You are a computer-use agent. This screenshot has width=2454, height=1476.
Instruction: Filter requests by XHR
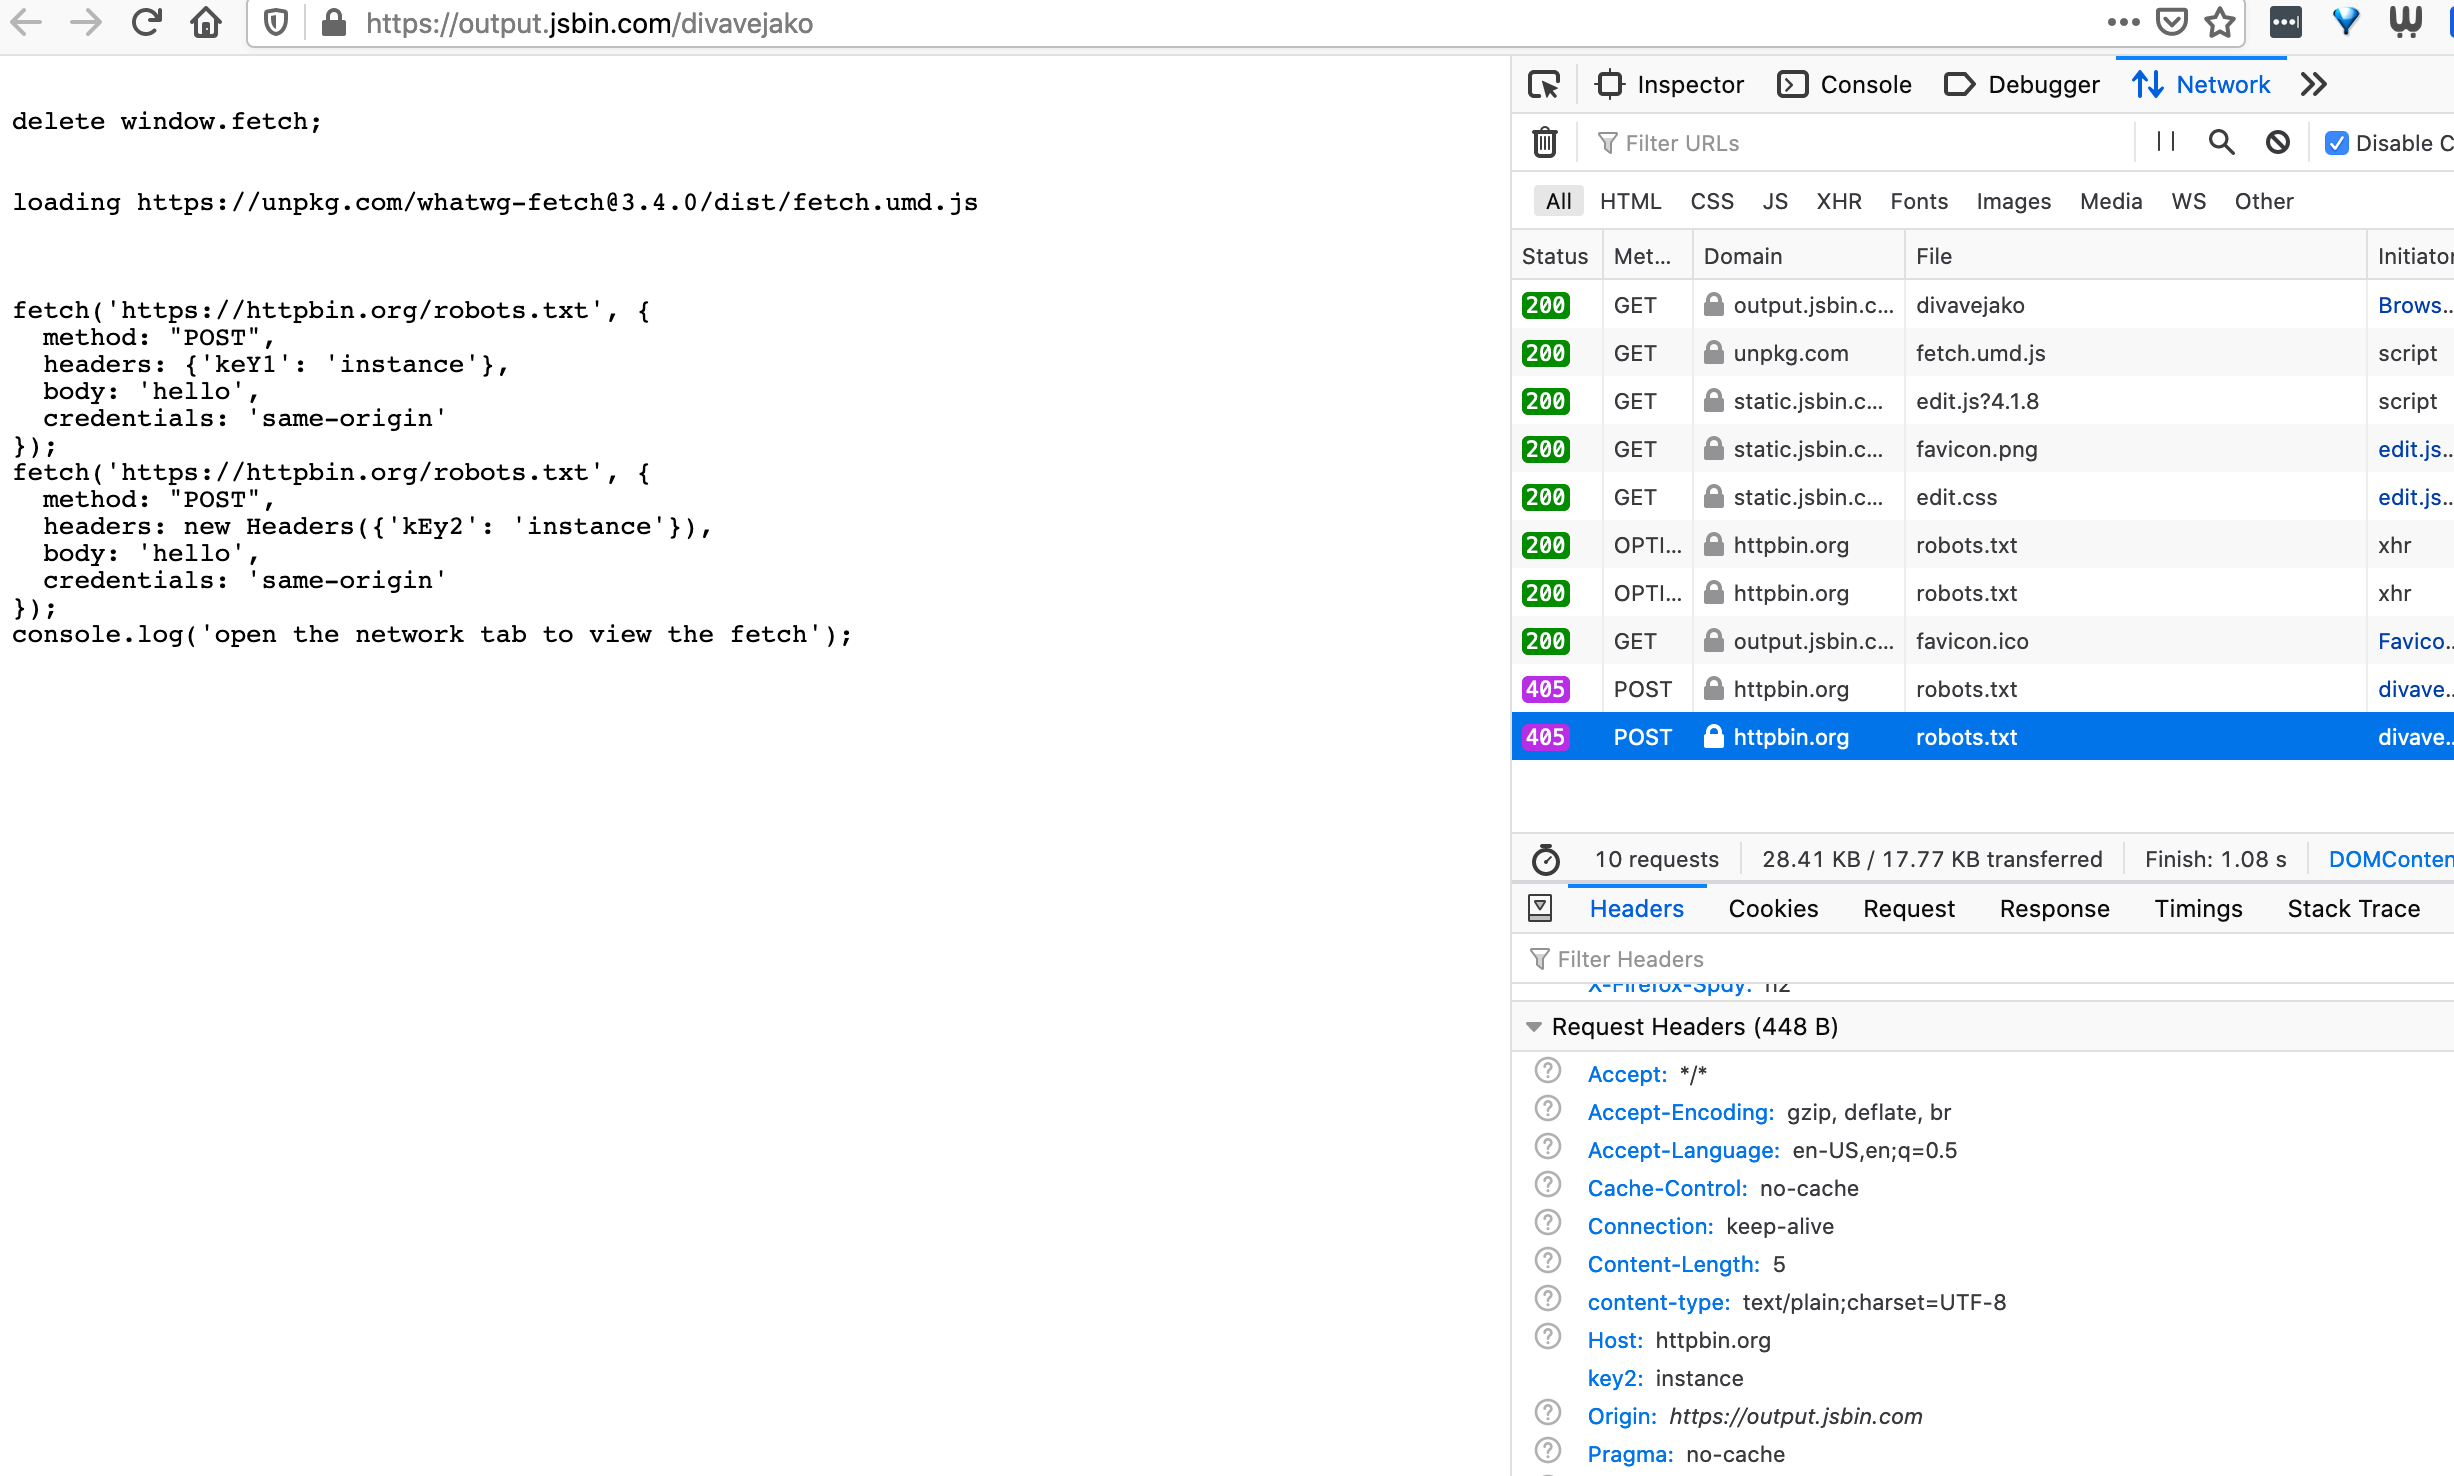pos(1839,201)
